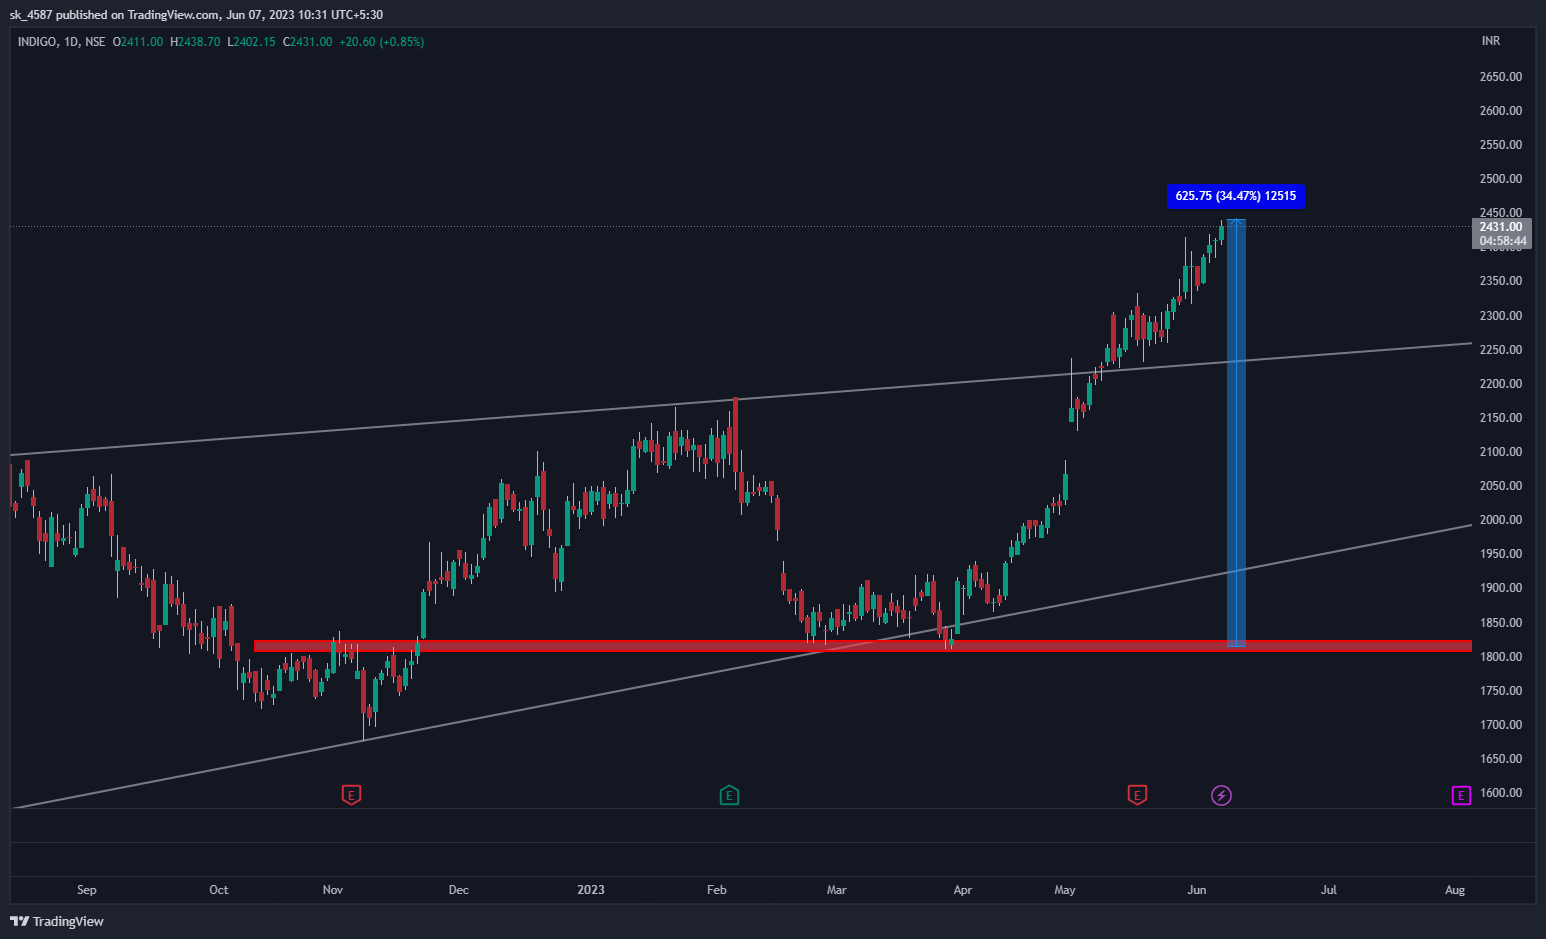Click the red earnings marker near mid-May
Image resolution: width=1546 pixels, height=939 pixels.
tap(1137, 795)
